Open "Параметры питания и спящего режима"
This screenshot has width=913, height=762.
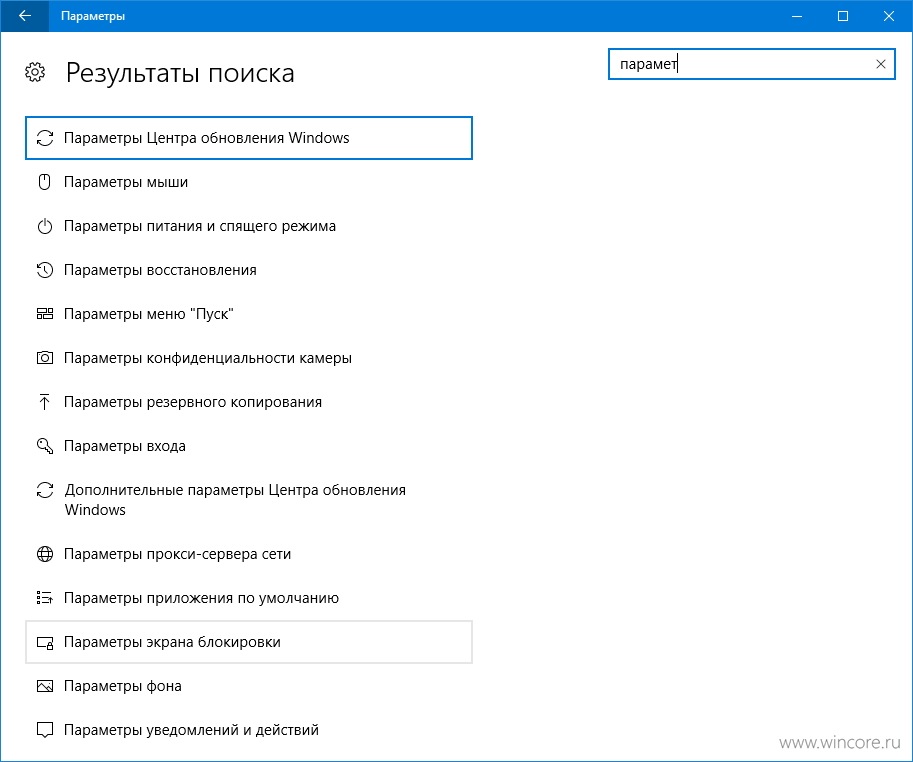249,226
